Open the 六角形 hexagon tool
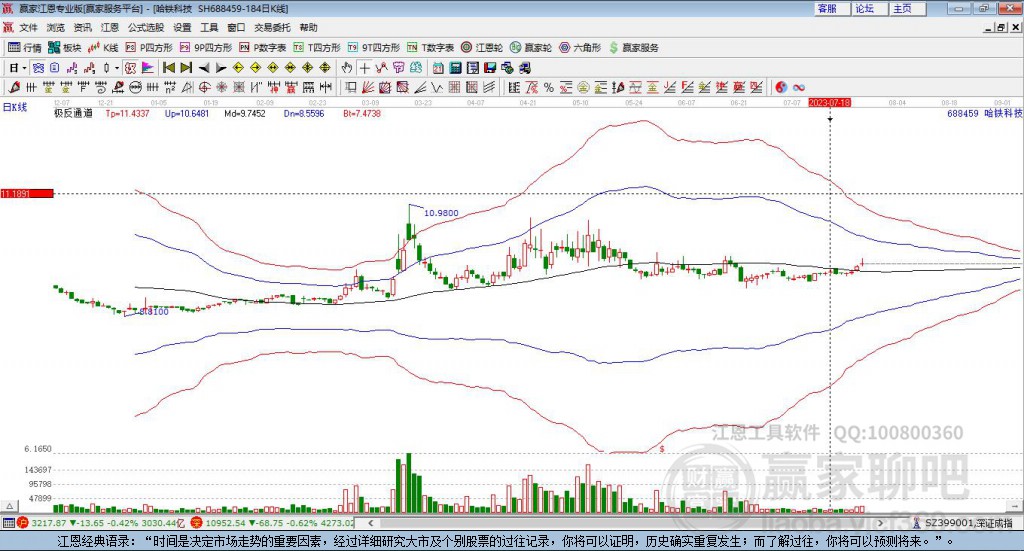The image size is (1024, 551). pos(580,48)
